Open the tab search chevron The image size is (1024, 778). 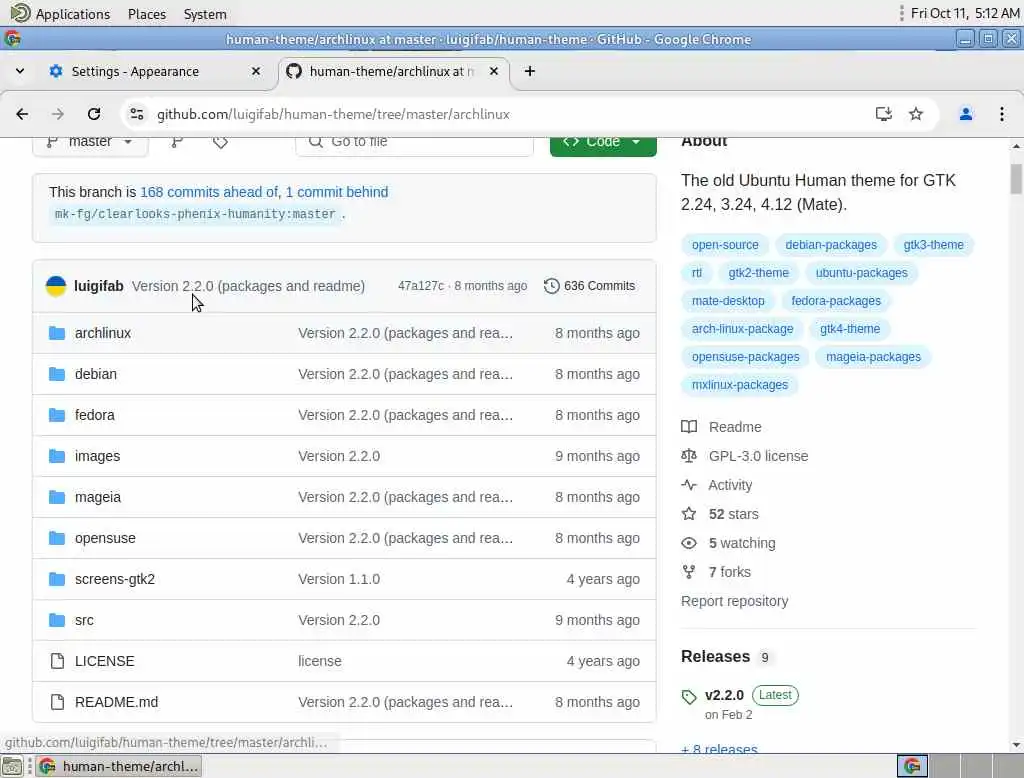(x=20, y=71)
